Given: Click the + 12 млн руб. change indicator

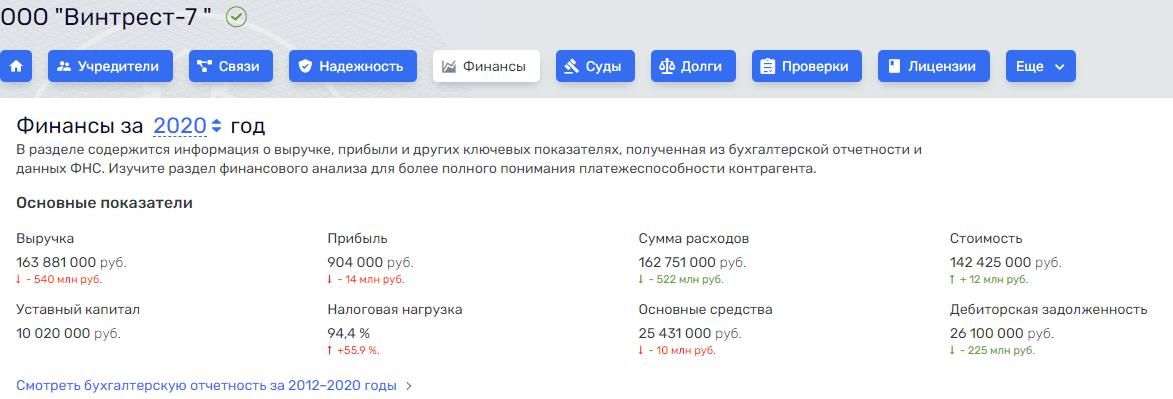Looking at the screenshot, I should [x=989, y=280].
